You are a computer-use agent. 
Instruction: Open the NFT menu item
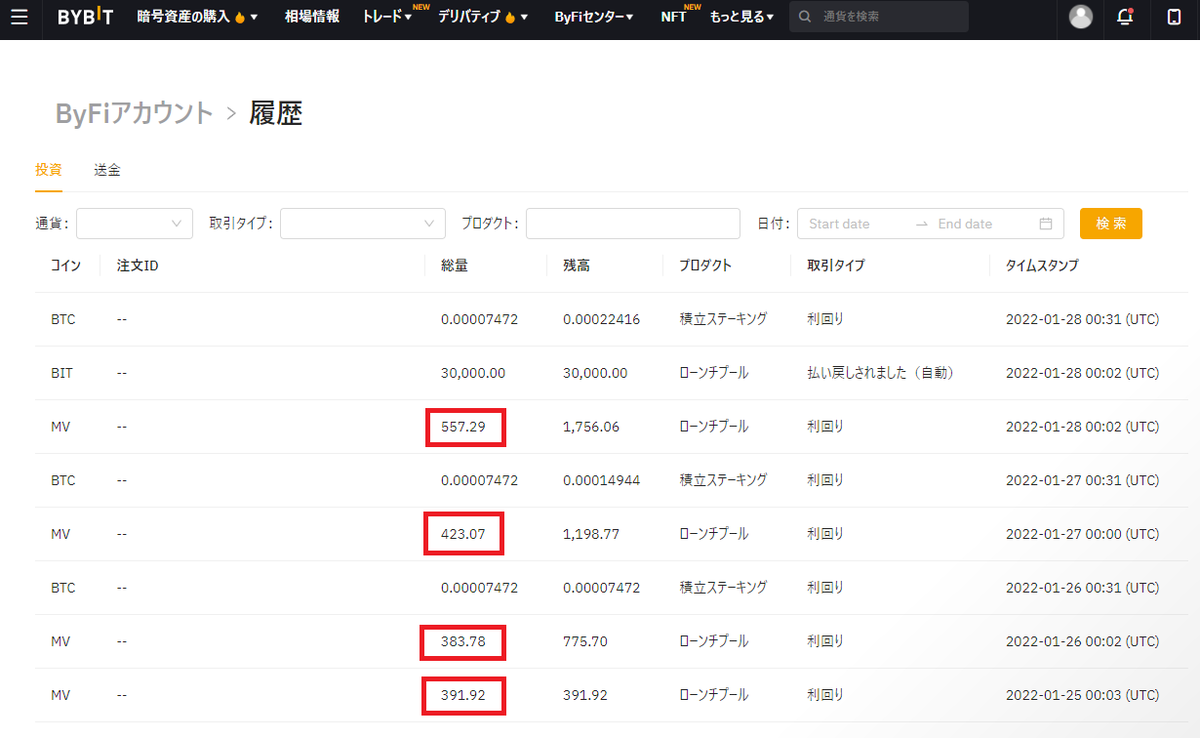click(x=674, y=17)
